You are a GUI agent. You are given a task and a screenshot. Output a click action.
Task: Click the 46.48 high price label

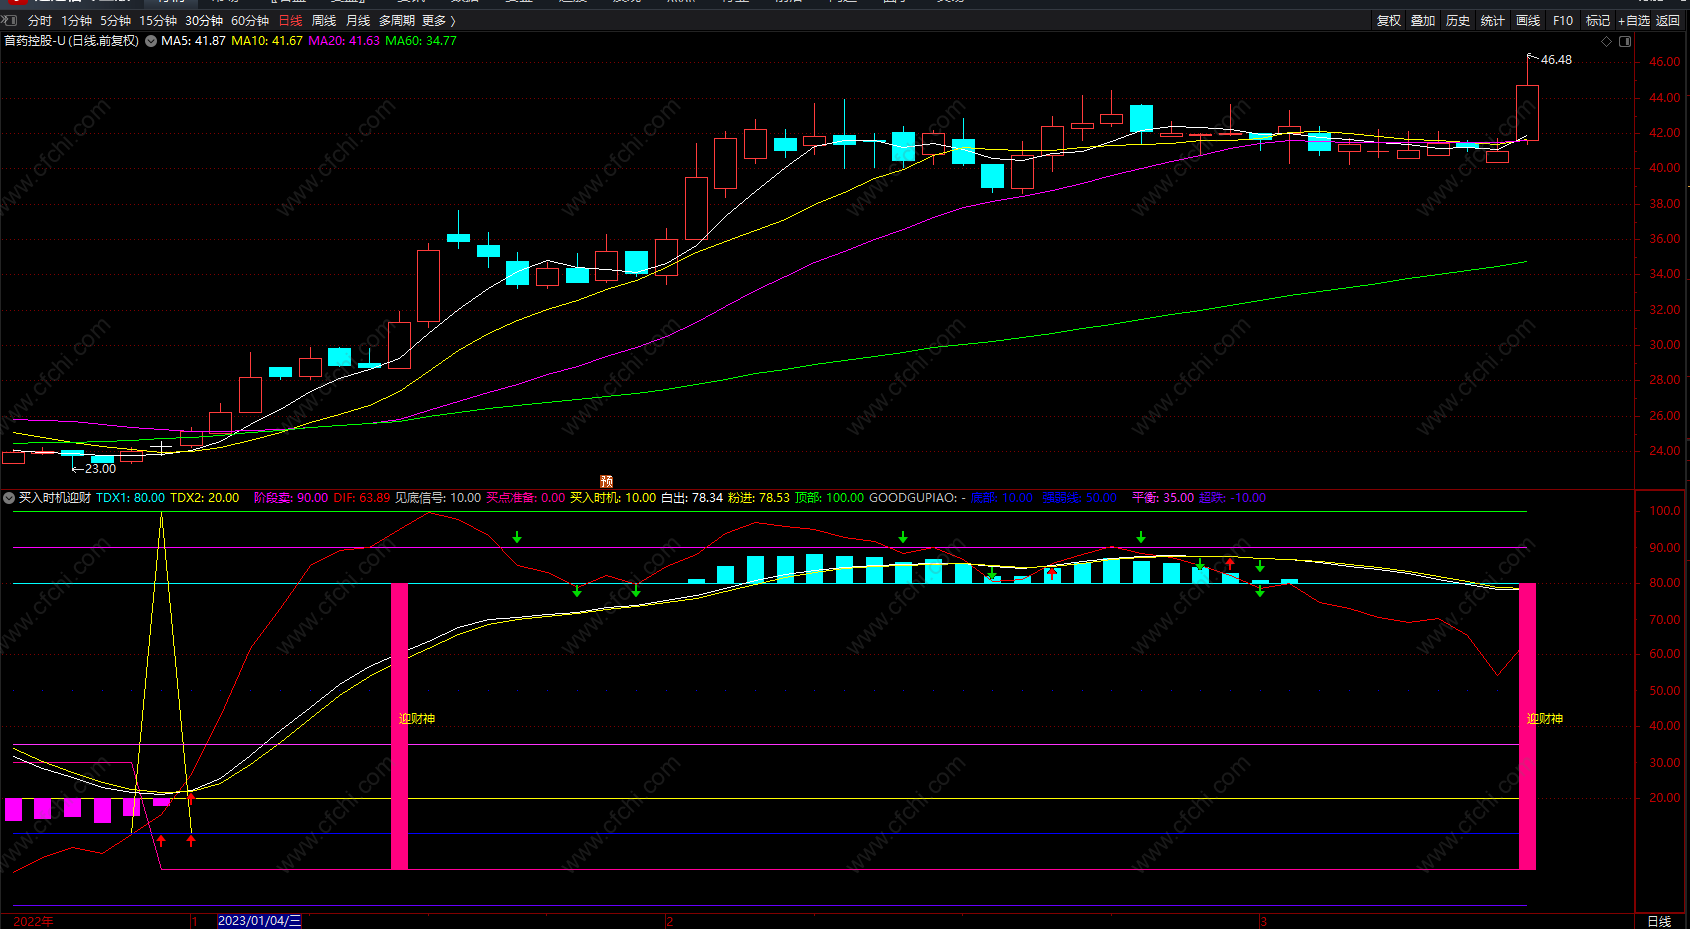[x=1556, y=60]
